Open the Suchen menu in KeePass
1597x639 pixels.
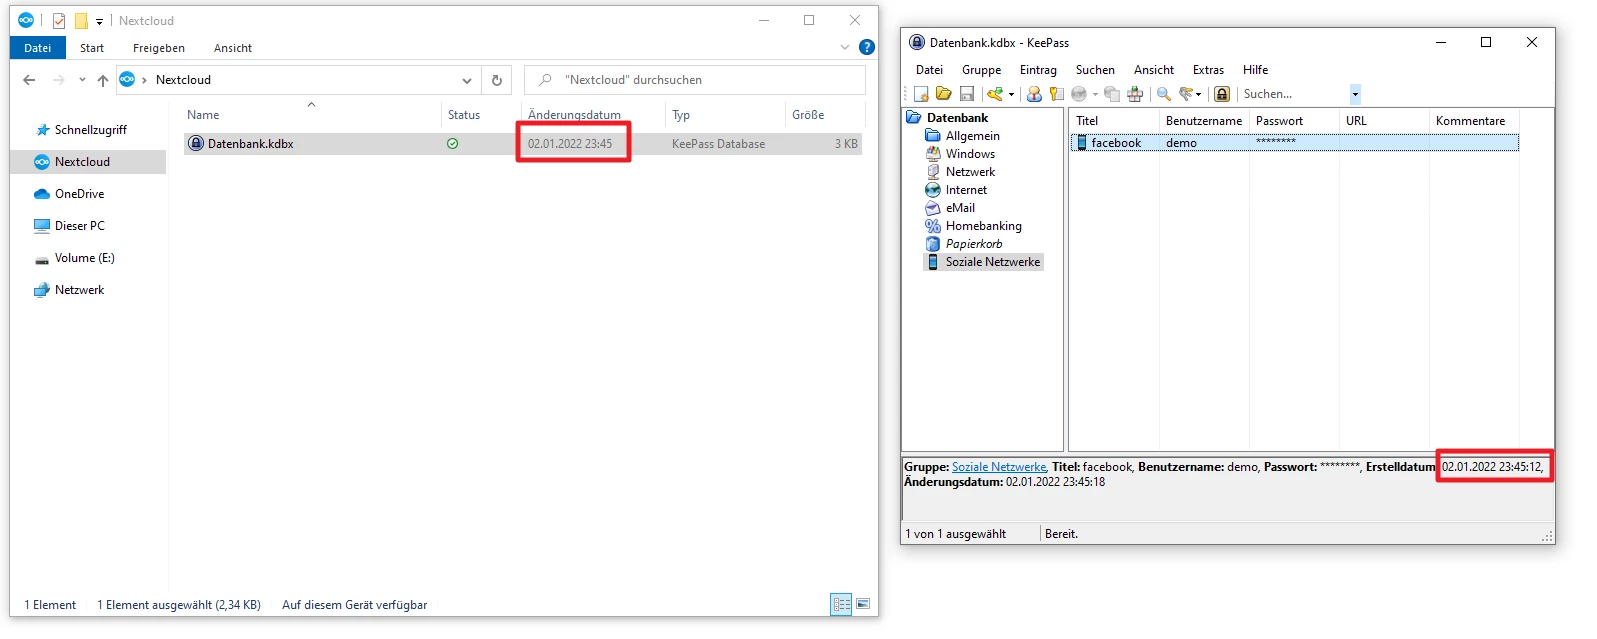1095,70
